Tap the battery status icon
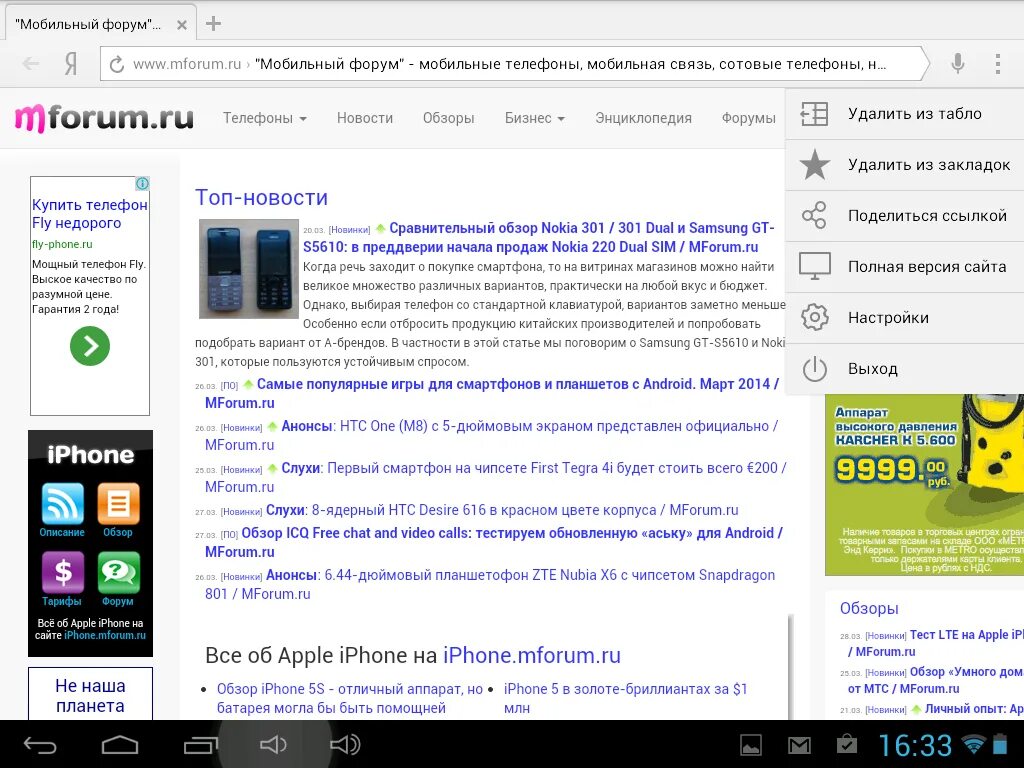1024x768 pixels. (x=1000, y=744)
